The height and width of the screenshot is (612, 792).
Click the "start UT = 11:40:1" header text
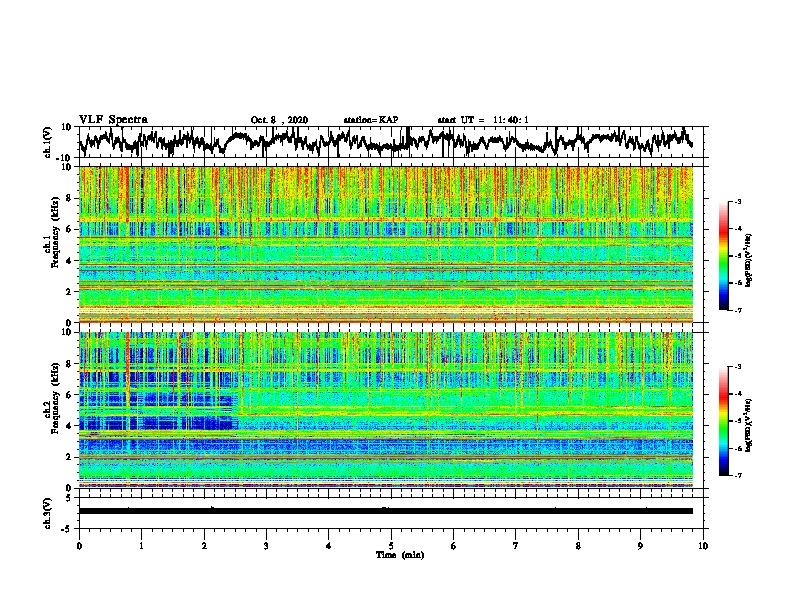pyautogui.click(x=483, y=120)
